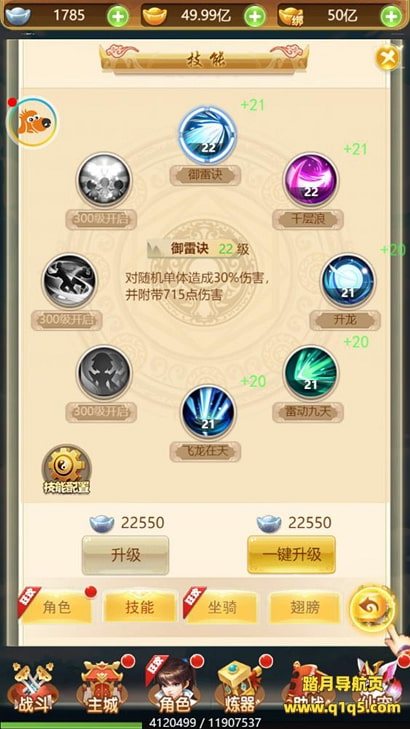The width and height of the screenshot is (410, 729).
Task: Pick the 飞龙在天 skill icon
Action: pos(208,412)
